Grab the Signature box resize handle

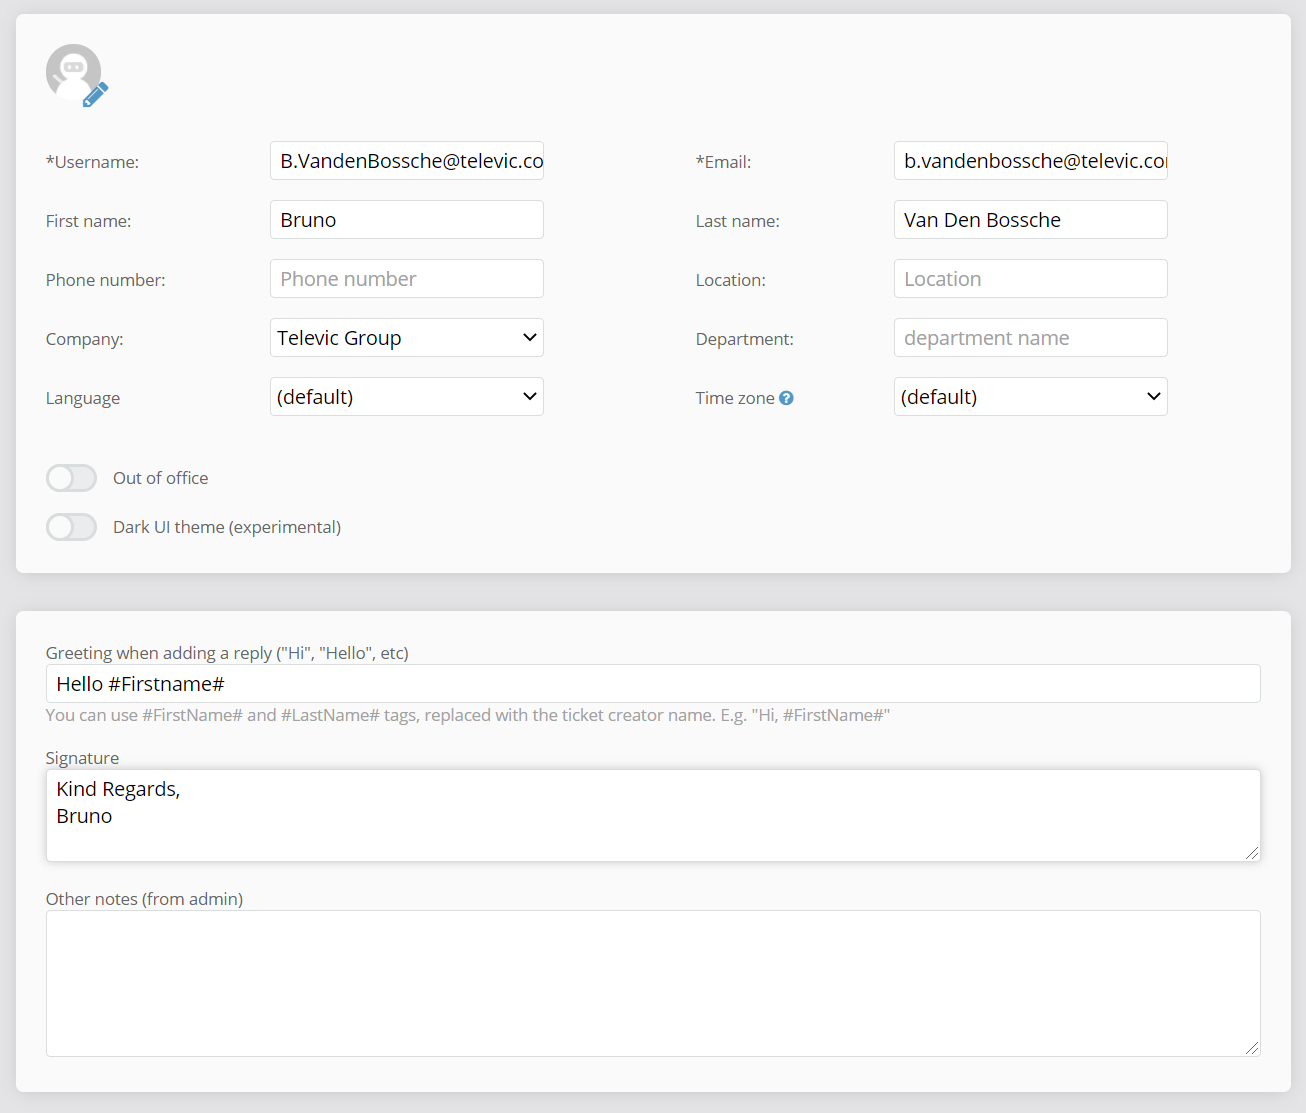pos(1252,853)
